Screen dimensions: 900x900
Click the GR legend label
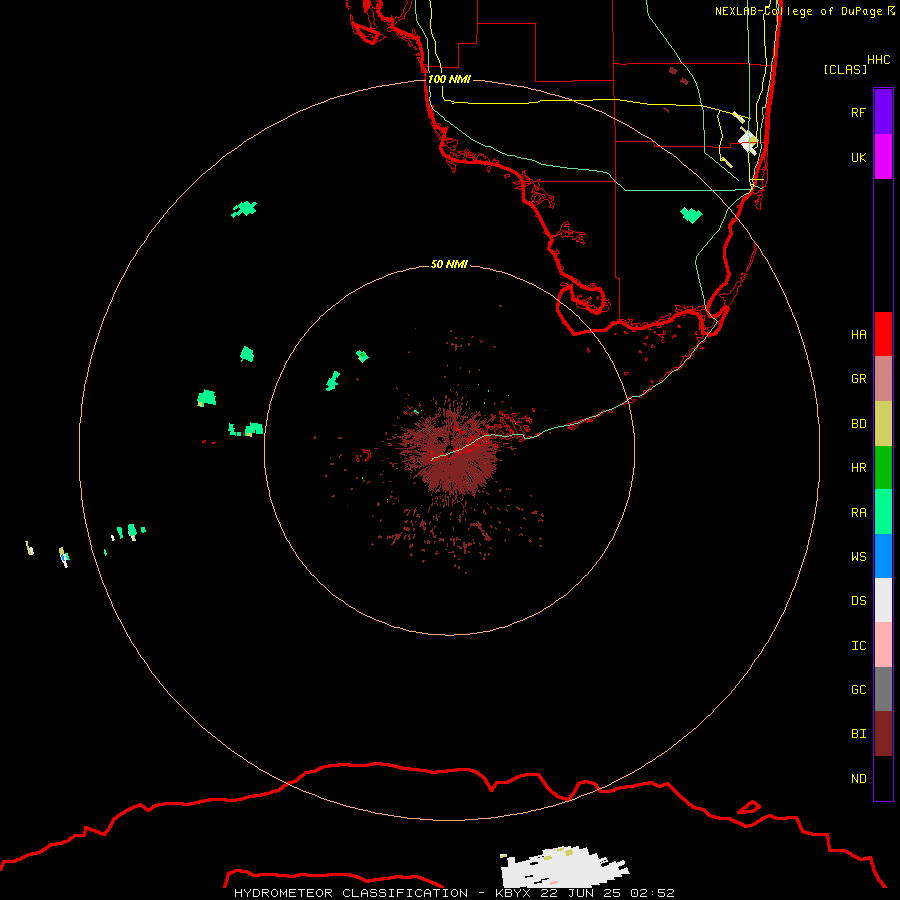pos(858,379)
